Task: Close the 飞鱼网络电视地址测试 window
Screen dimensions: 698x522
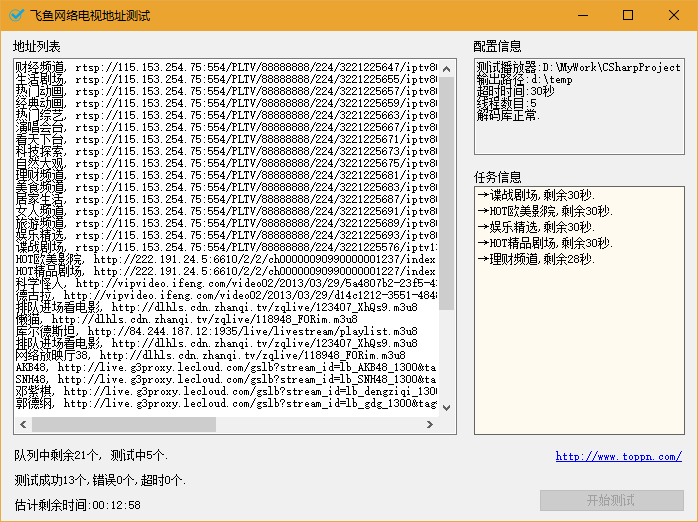Action: pos(674,15)
